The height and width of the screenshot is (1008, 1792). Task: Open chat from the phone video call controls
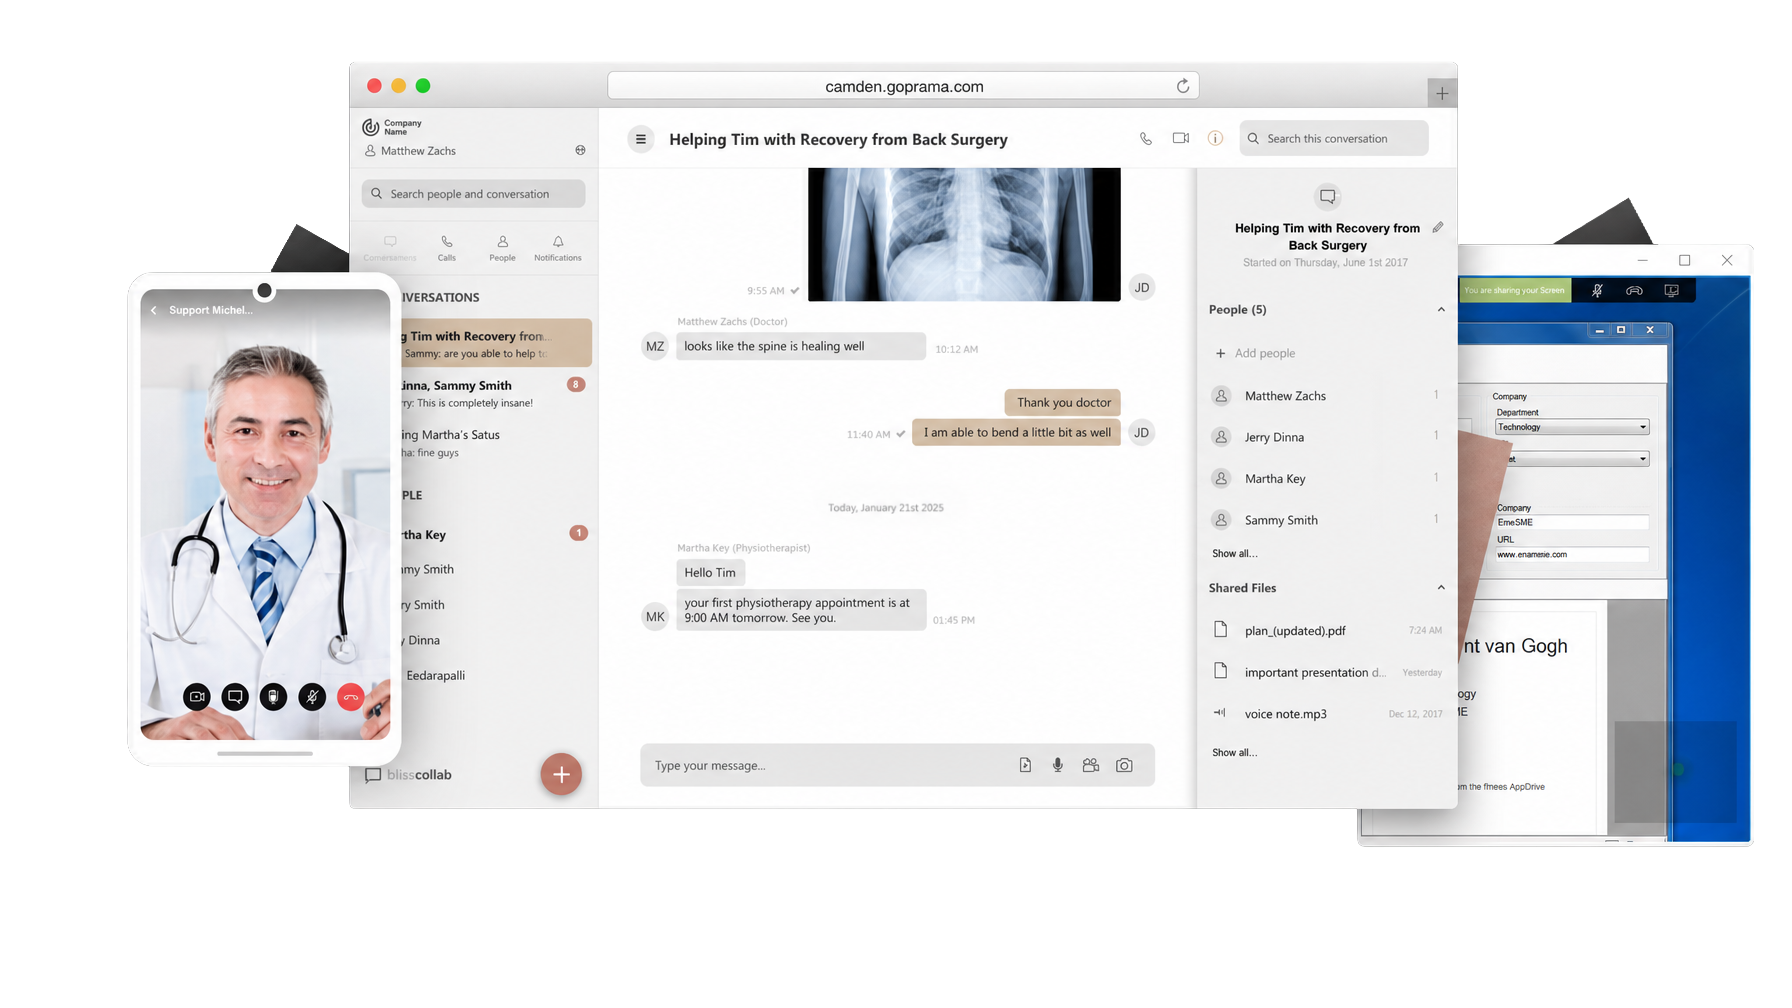point(235,697)
